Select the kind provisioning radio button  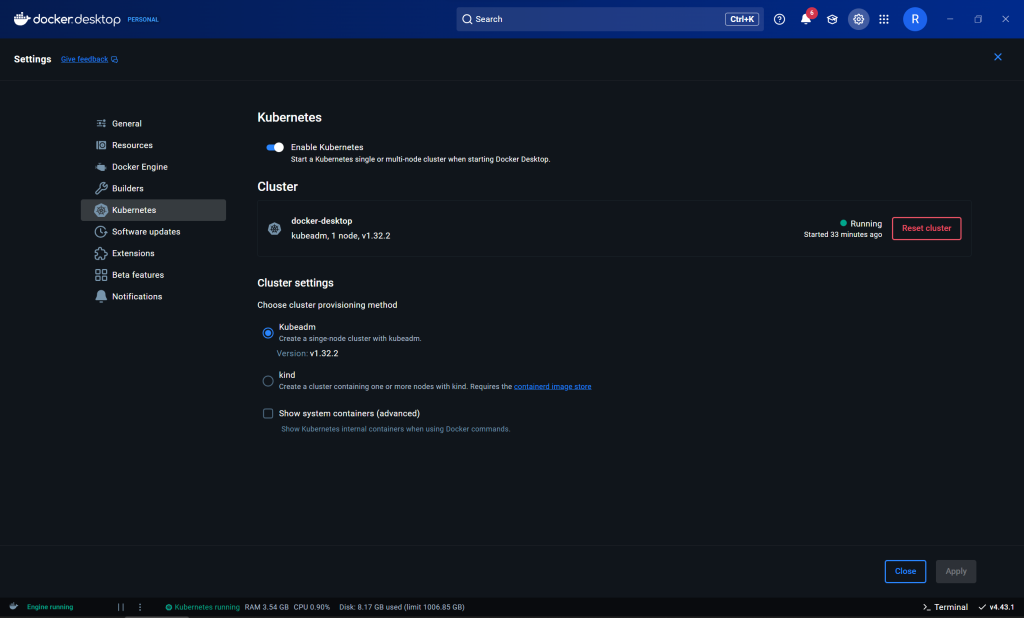(268, 381)
